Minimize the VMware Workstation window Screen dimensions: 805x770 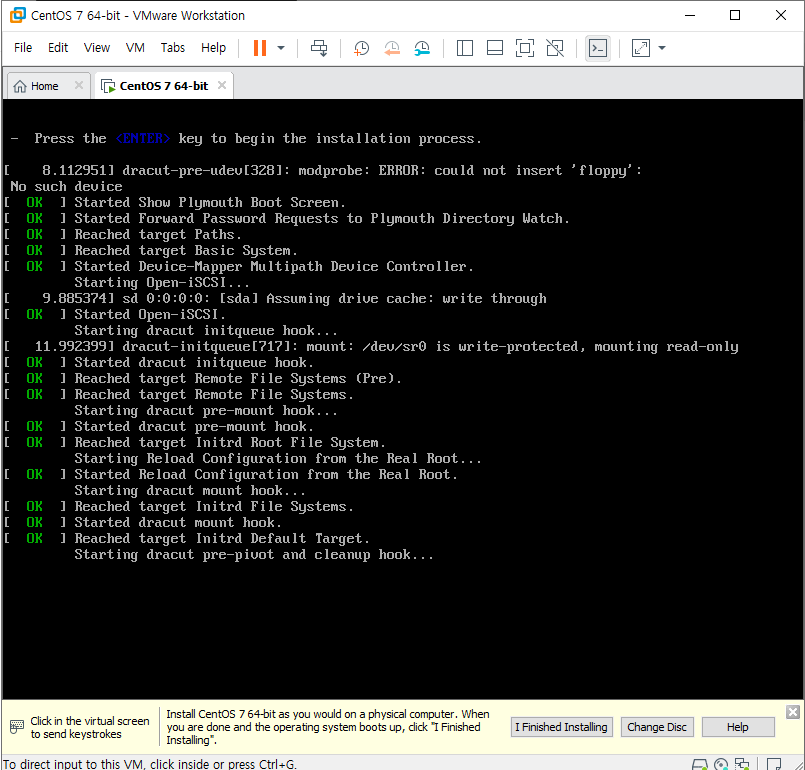690,15
